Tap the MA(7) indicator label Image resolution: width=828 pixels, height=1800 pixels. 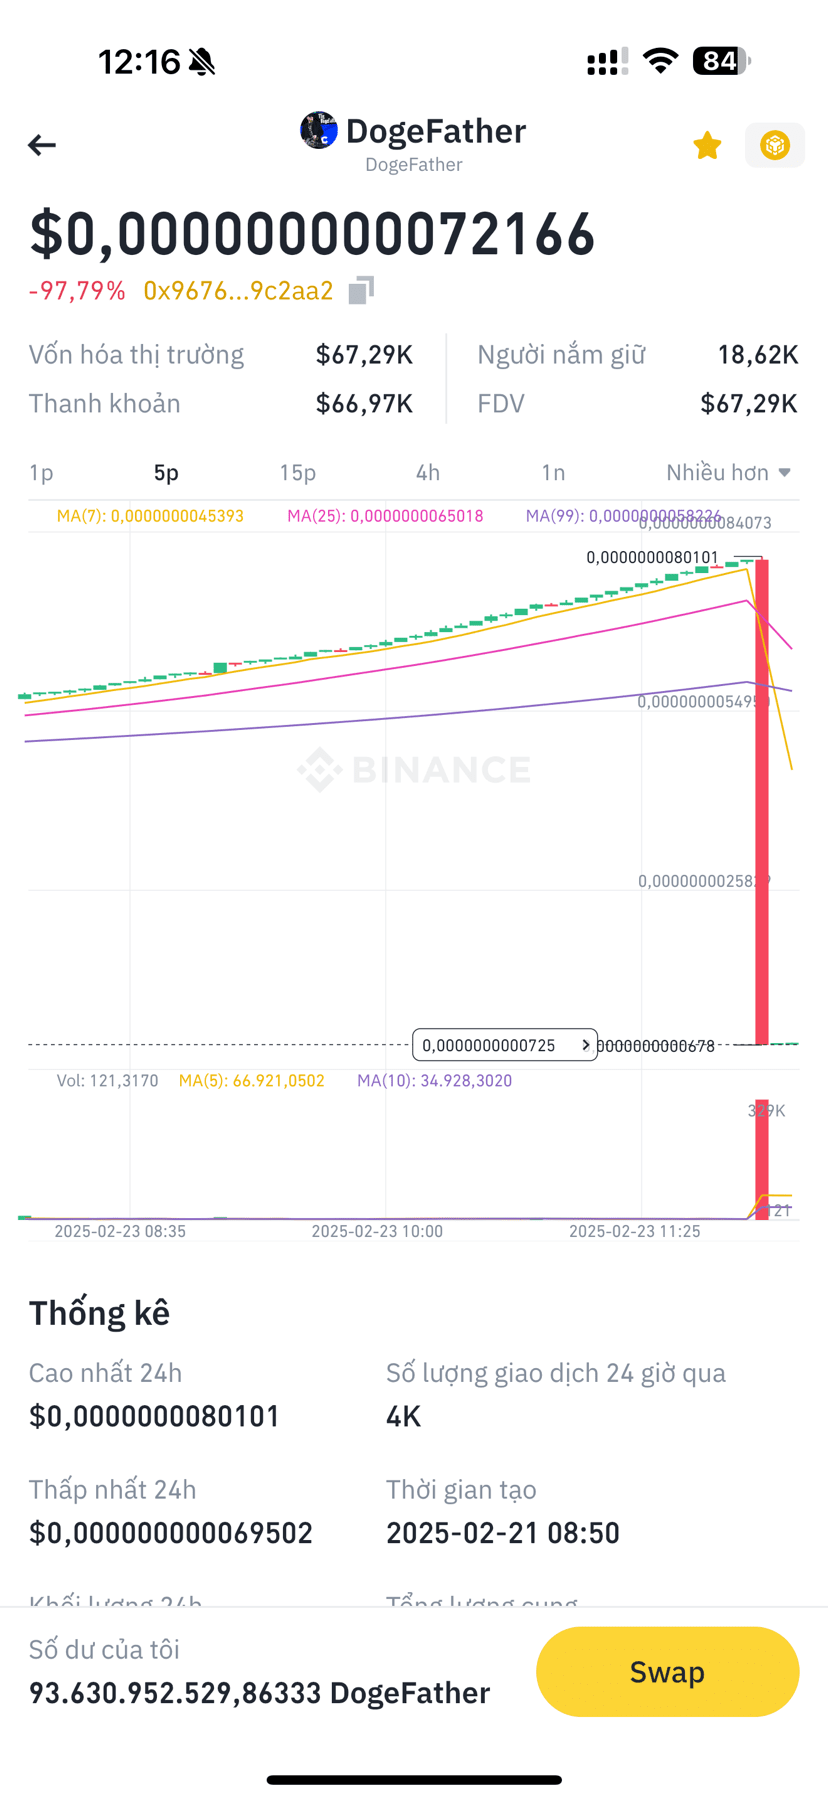click(x=150, y=516)
